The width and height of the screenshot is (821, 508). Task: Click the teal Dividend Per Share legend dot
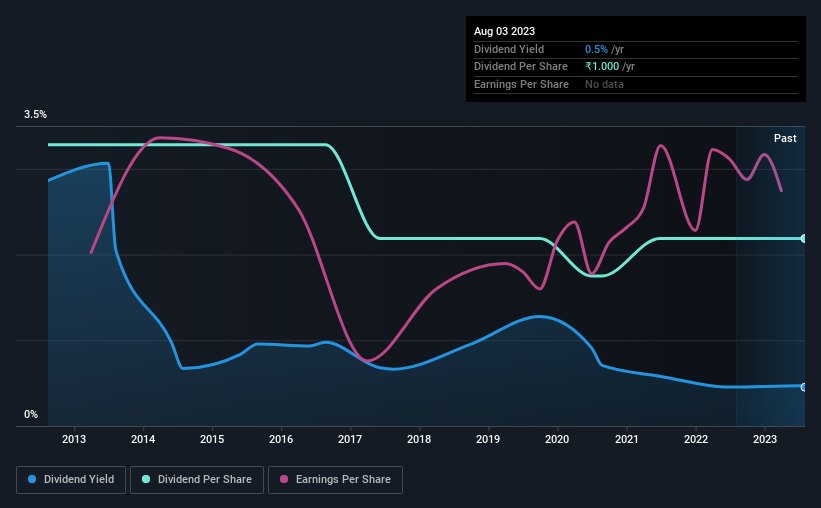point(146,479)
